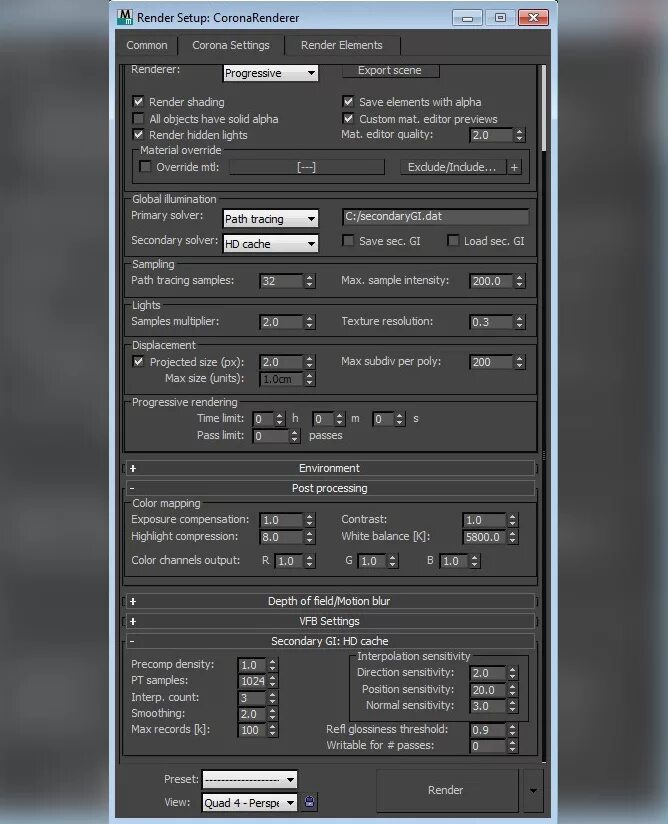
Task: Click the 3ds Max app icon in title bar
Action: pos(125,17)
